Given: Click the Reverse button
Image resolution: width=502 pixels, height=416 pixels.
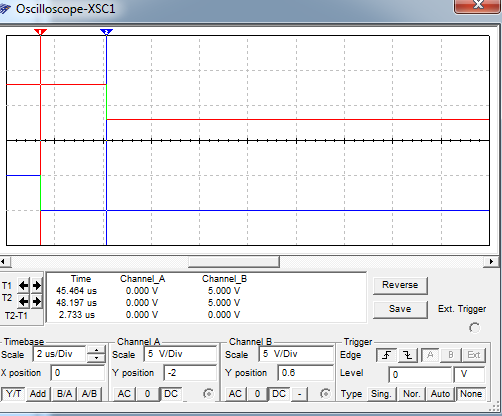Looking at the screenshot, I should point(400,285).
